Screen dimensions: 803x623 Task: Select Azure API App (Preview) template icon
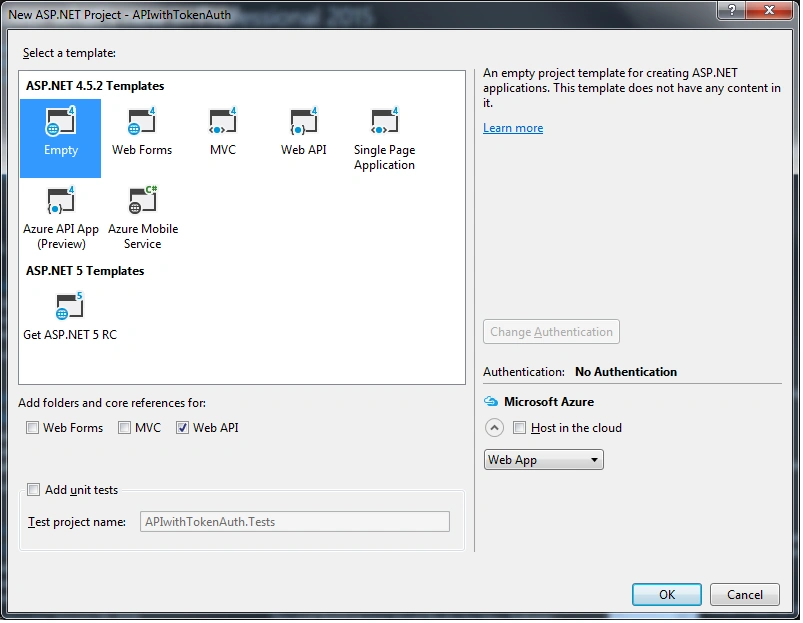pos(60,200)
